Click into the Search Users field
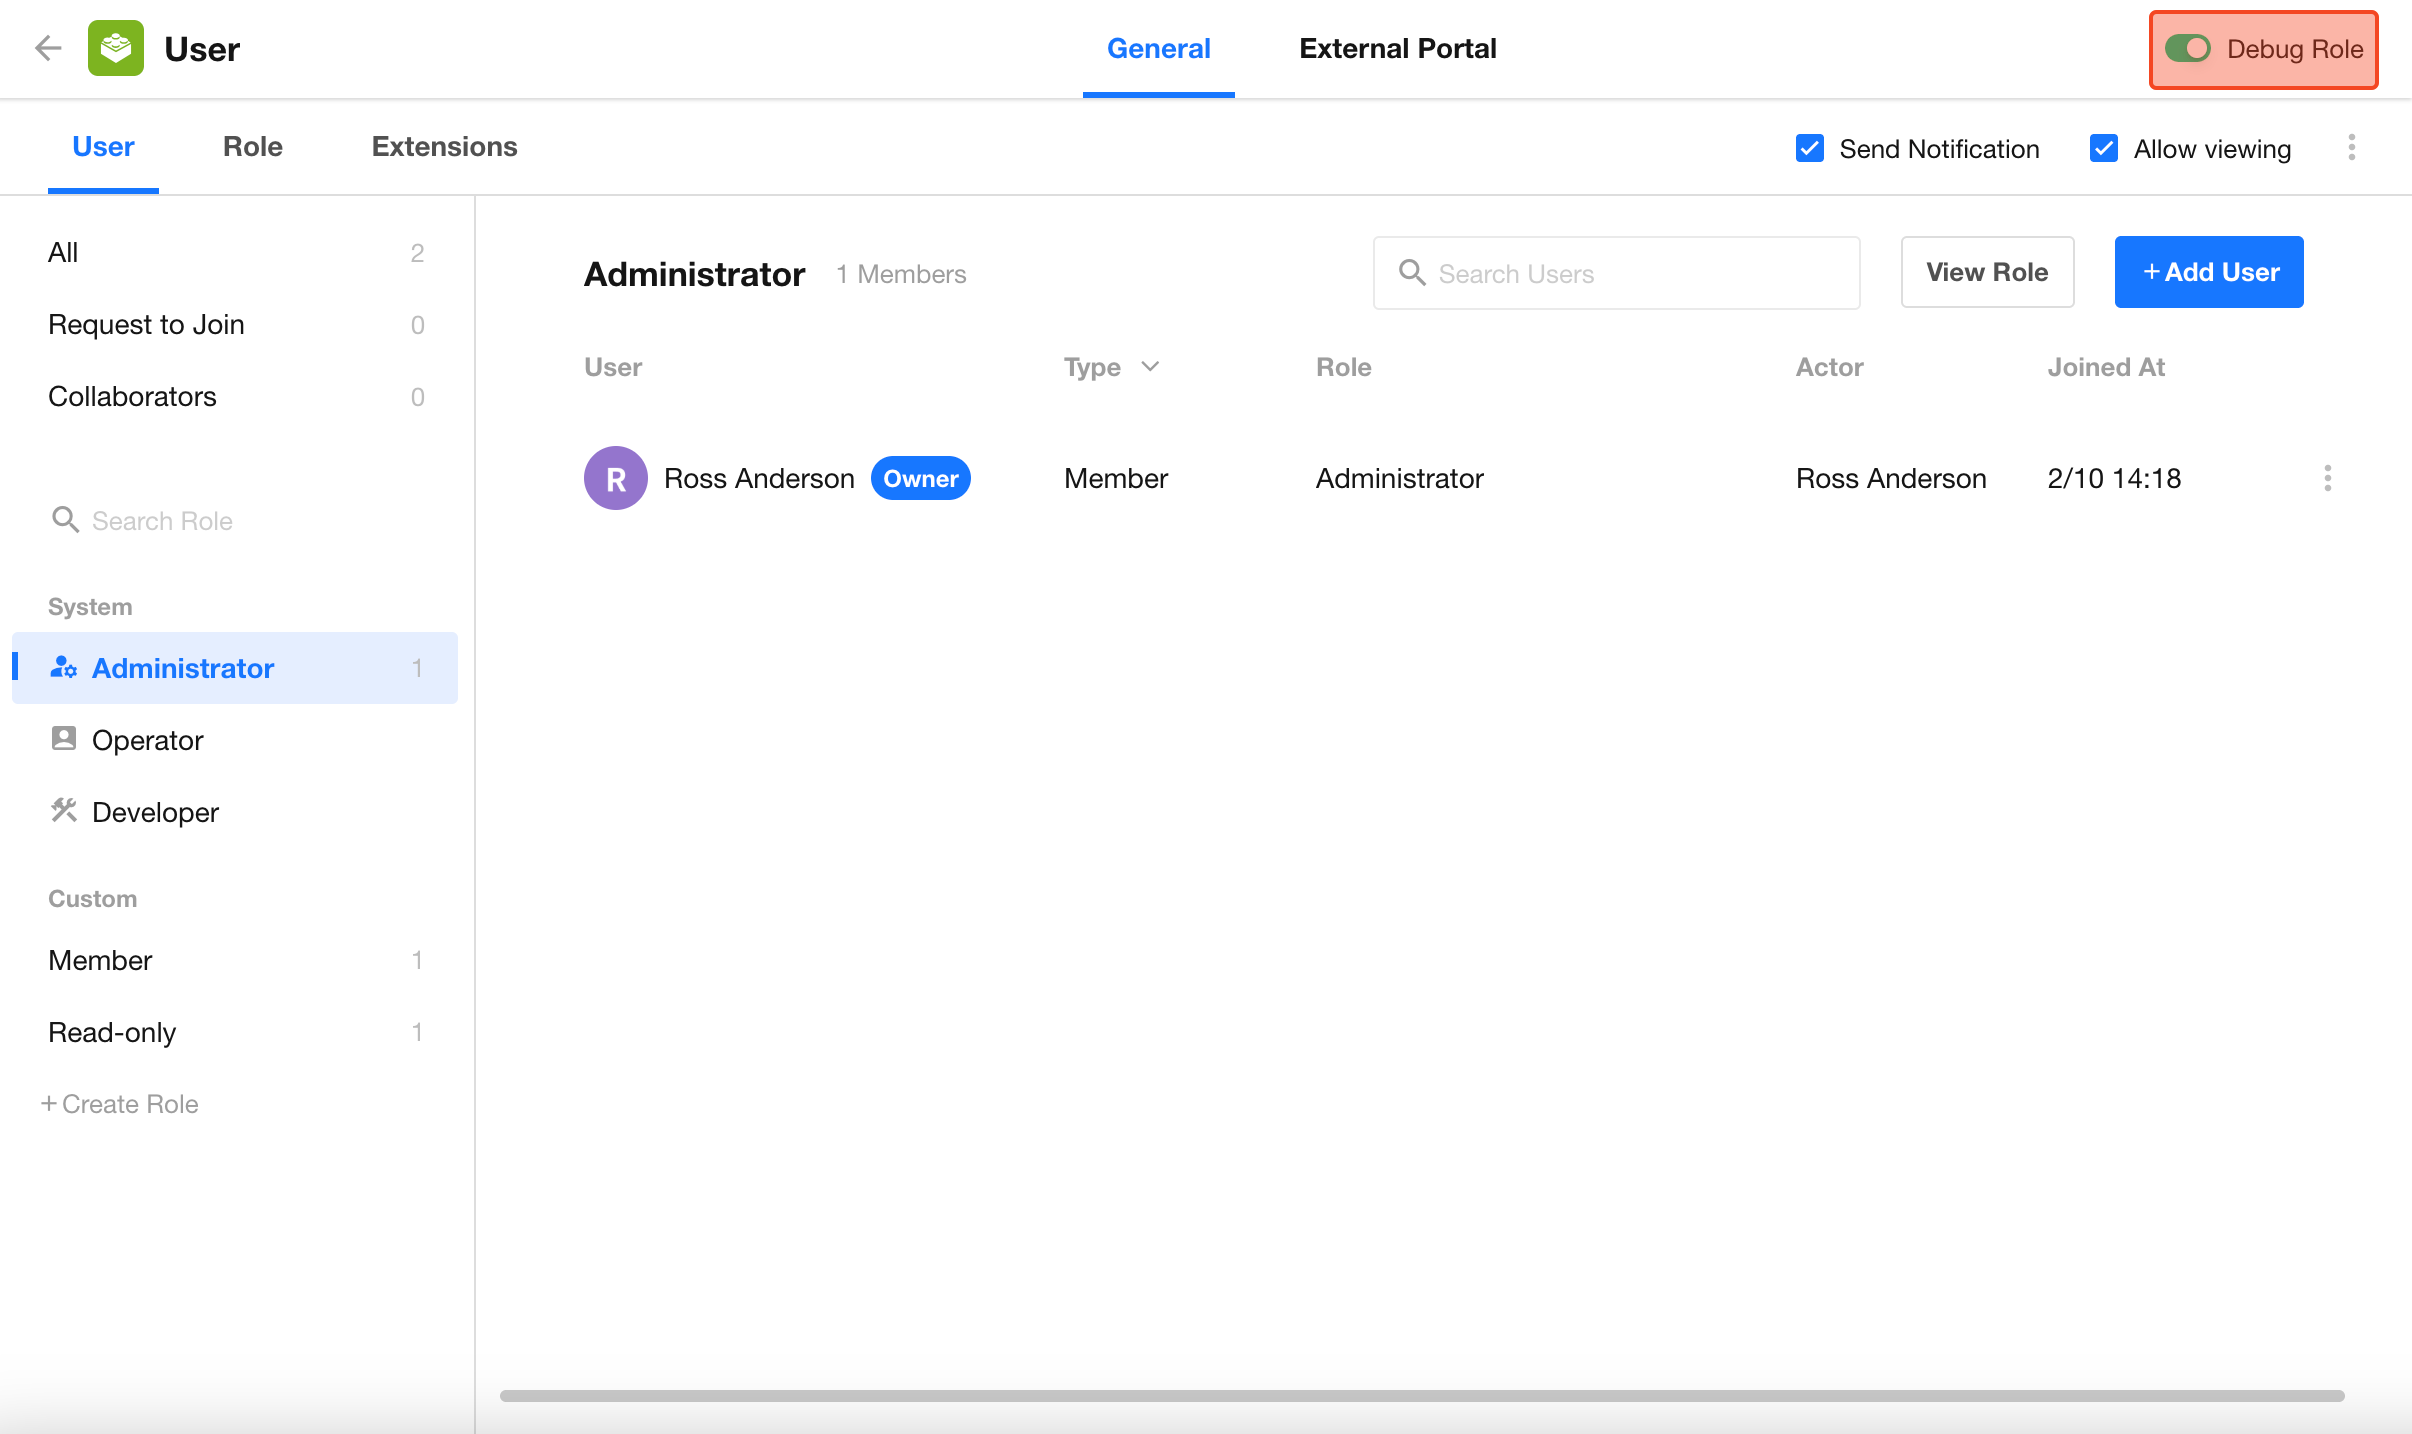The height and width of the screenshot is (1434, 2412). (x=1616, y=273)
